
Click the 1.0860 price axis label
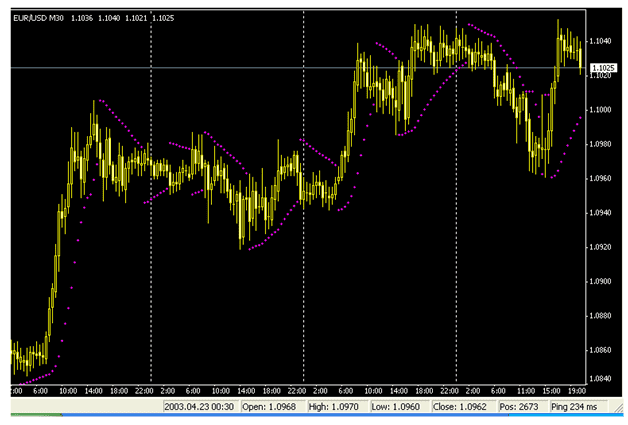tap(600, 350)
